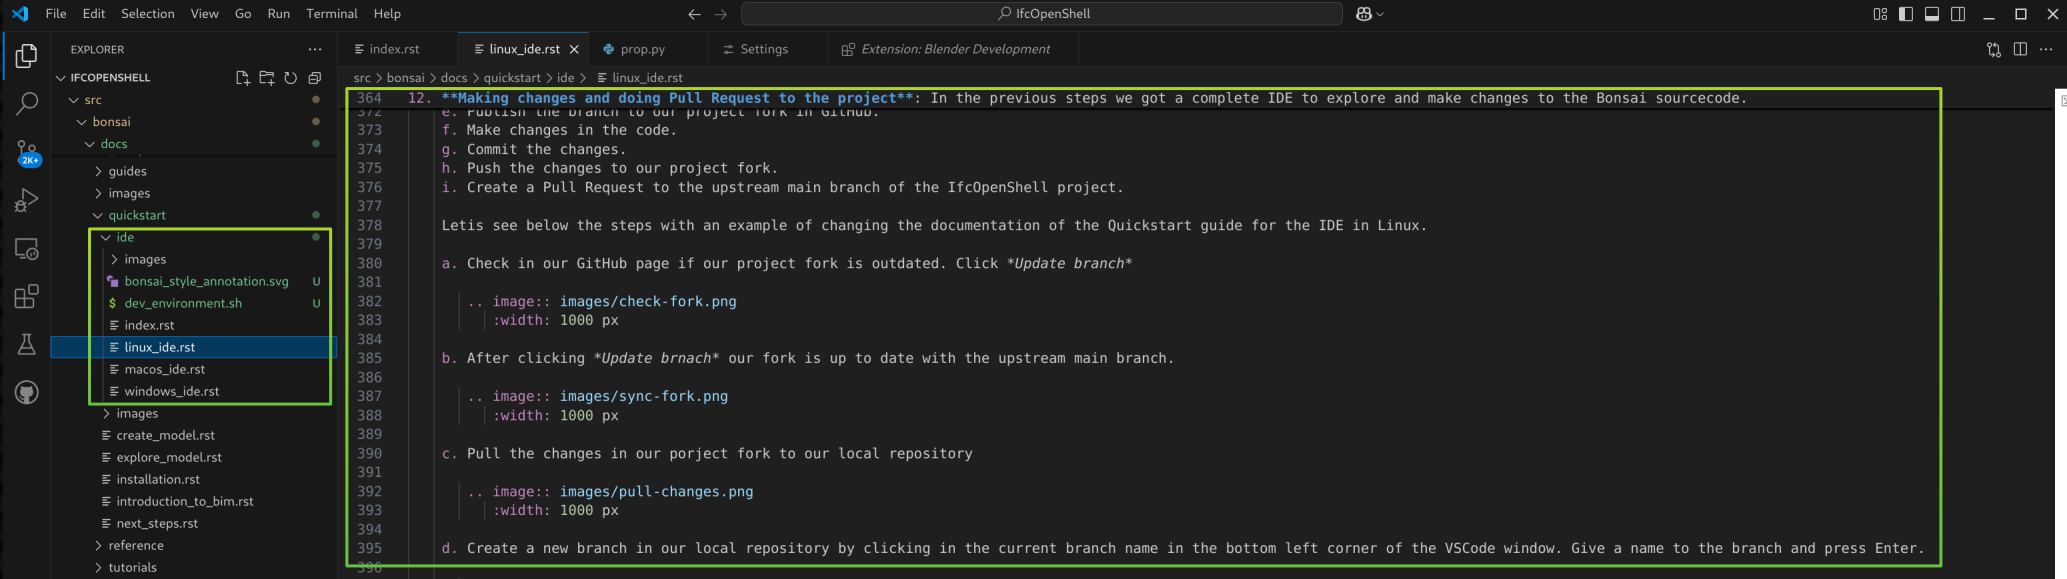Open dev_environment.sh in Explorer

click(183, 303)
